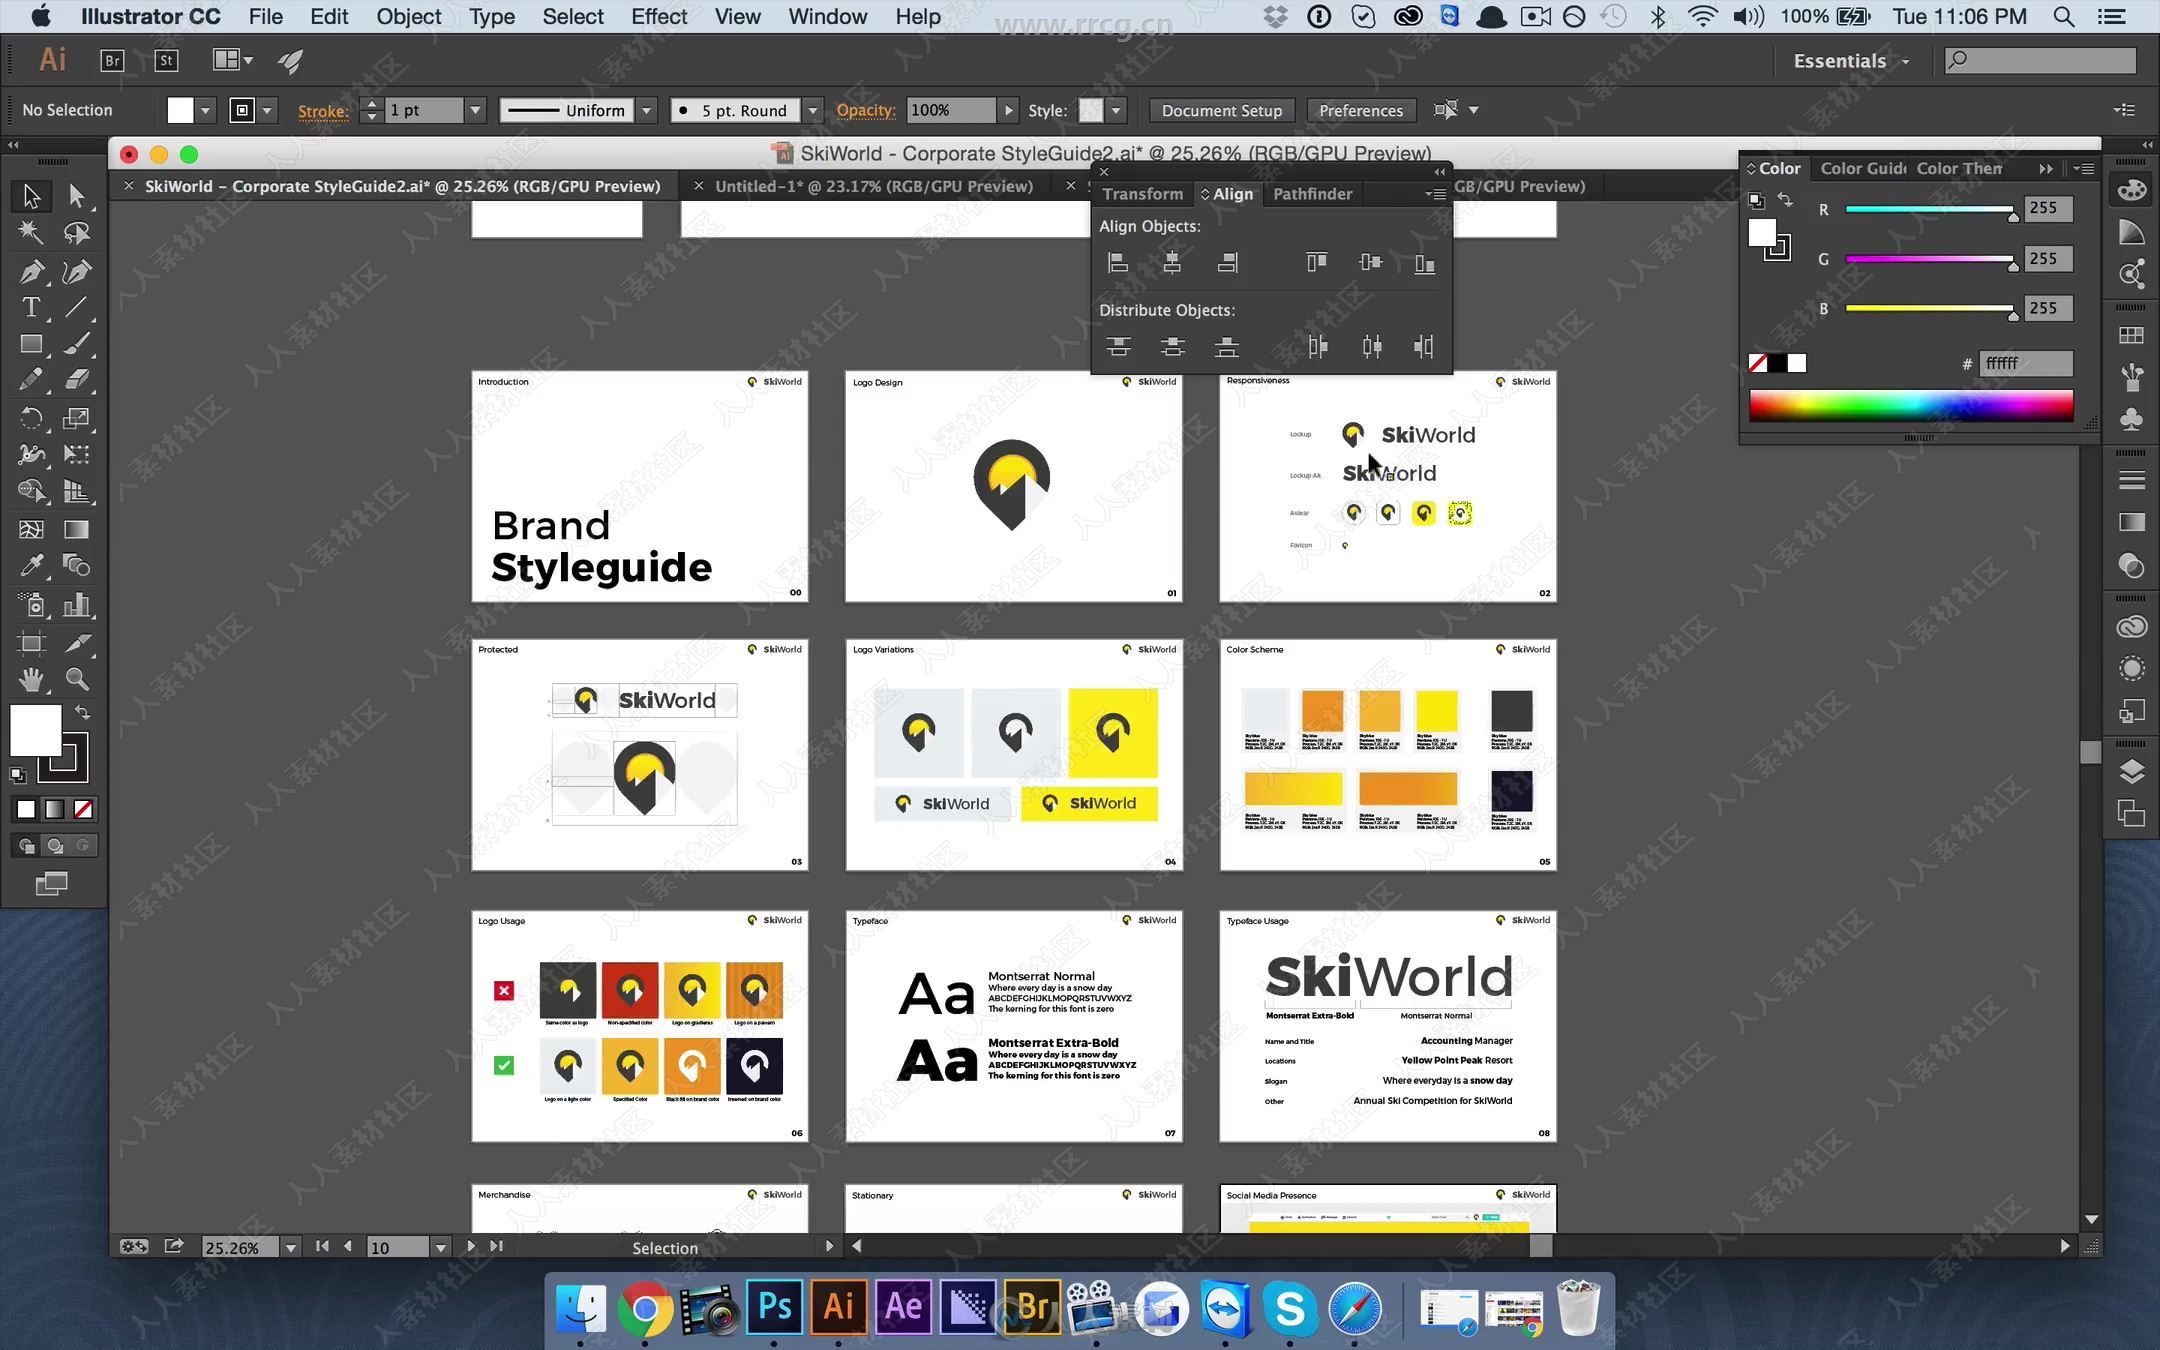The image size is (2160, 1350).
Task: Enable the screen mode toggle button
Action: point(51,883)
